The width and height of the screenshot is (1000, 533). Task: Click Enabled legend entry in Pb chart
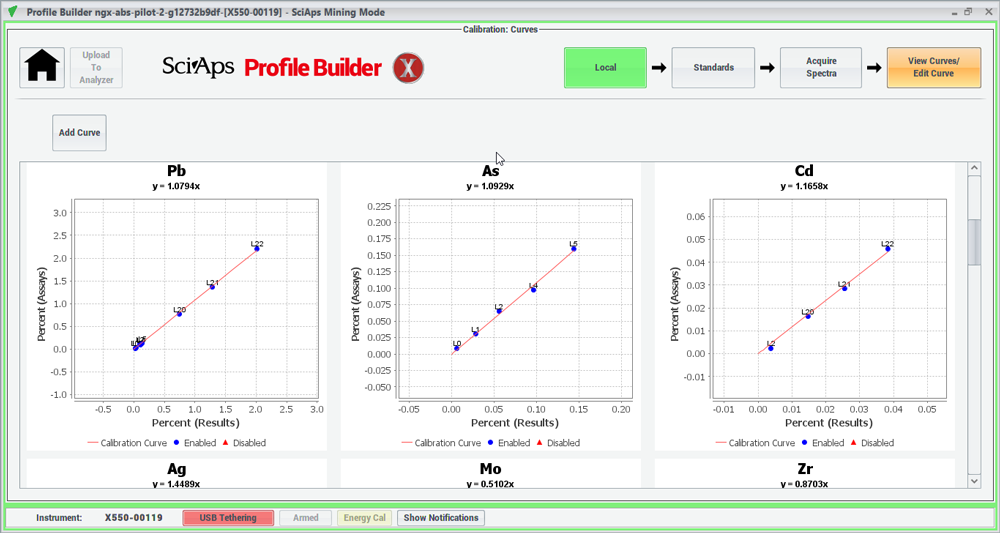coord(195,443)
